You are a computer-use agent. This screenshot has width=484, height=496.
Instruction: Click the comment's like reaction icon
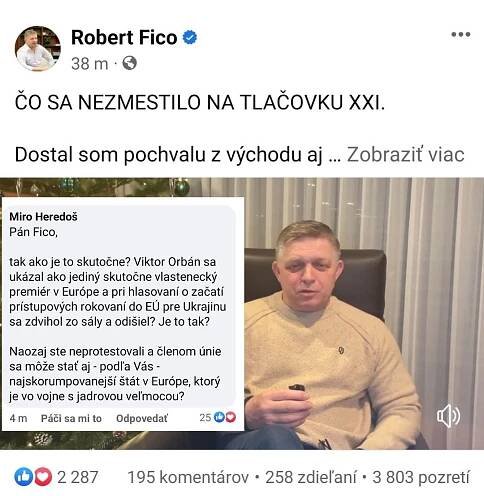[219, 417]
